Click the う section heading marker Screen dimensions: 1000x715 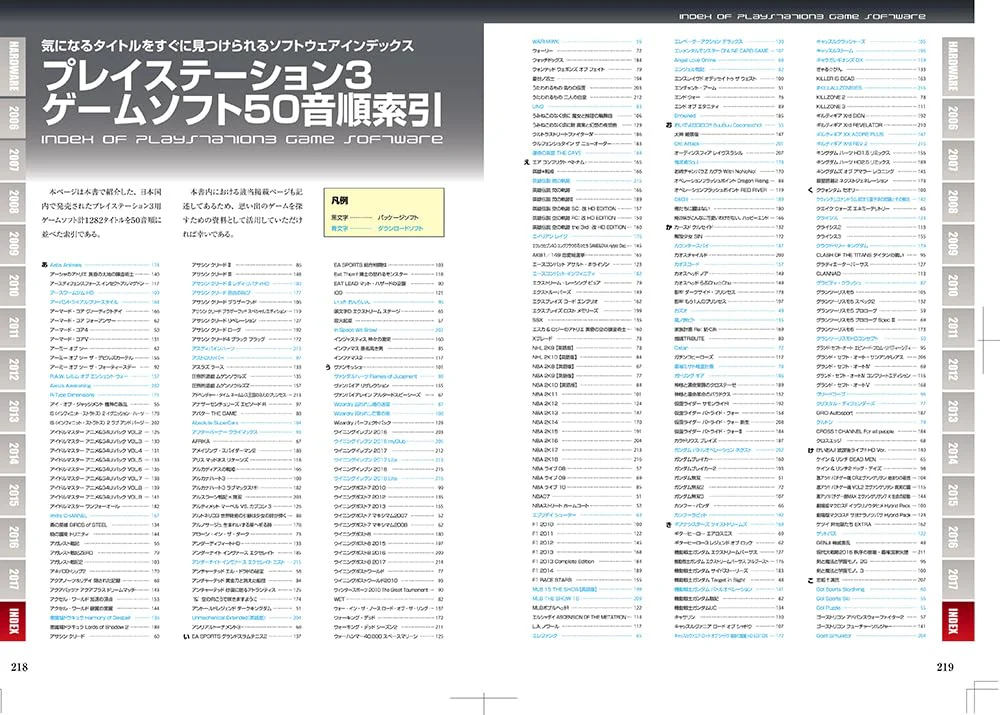(328, 367)
